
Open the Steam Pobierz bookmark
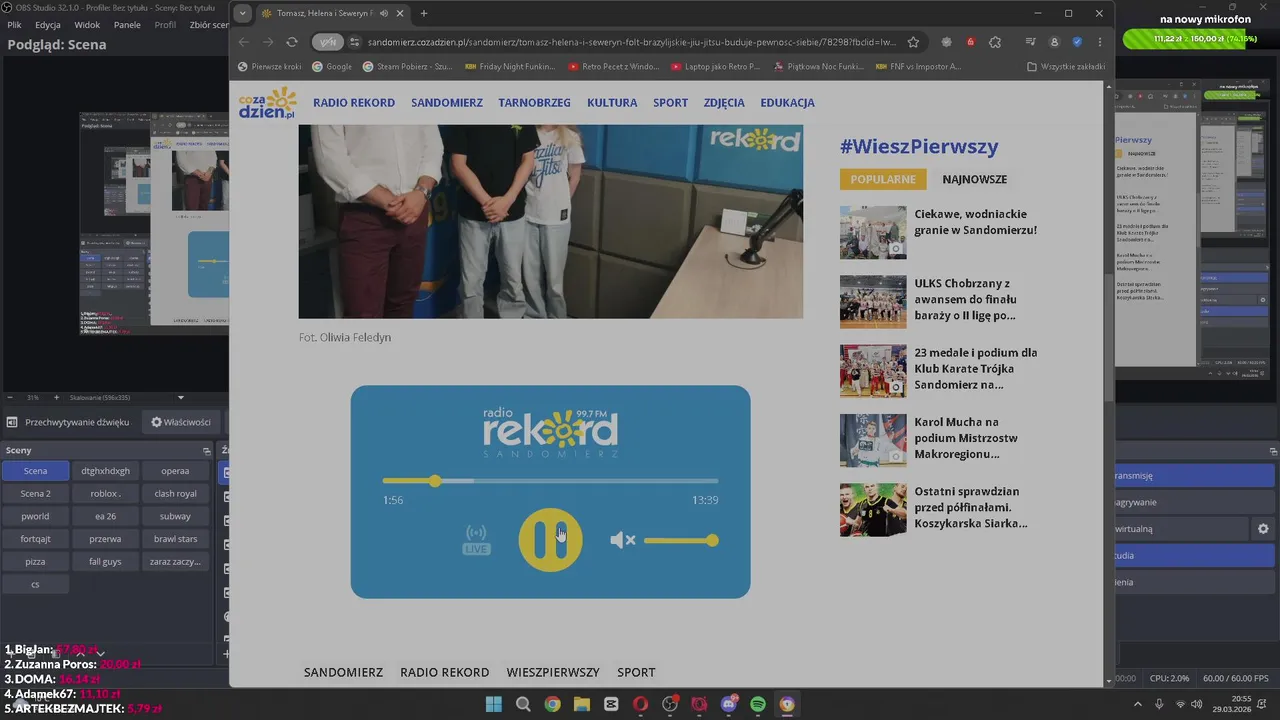click(x=407, y=67)
